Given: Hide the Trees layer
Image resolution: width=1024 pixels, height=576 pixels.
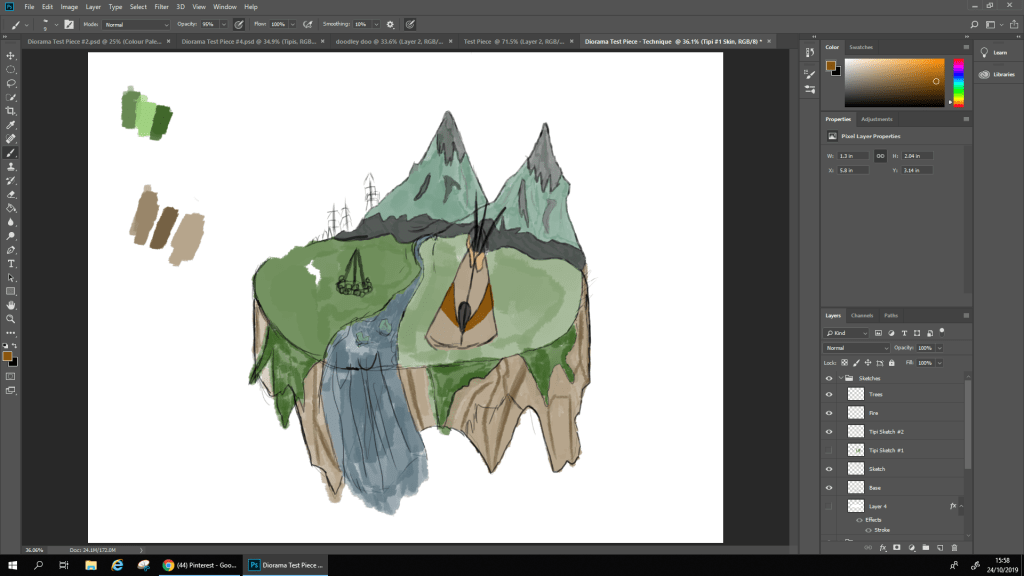Looking at the screenshot, I should (x=828, y=394).
